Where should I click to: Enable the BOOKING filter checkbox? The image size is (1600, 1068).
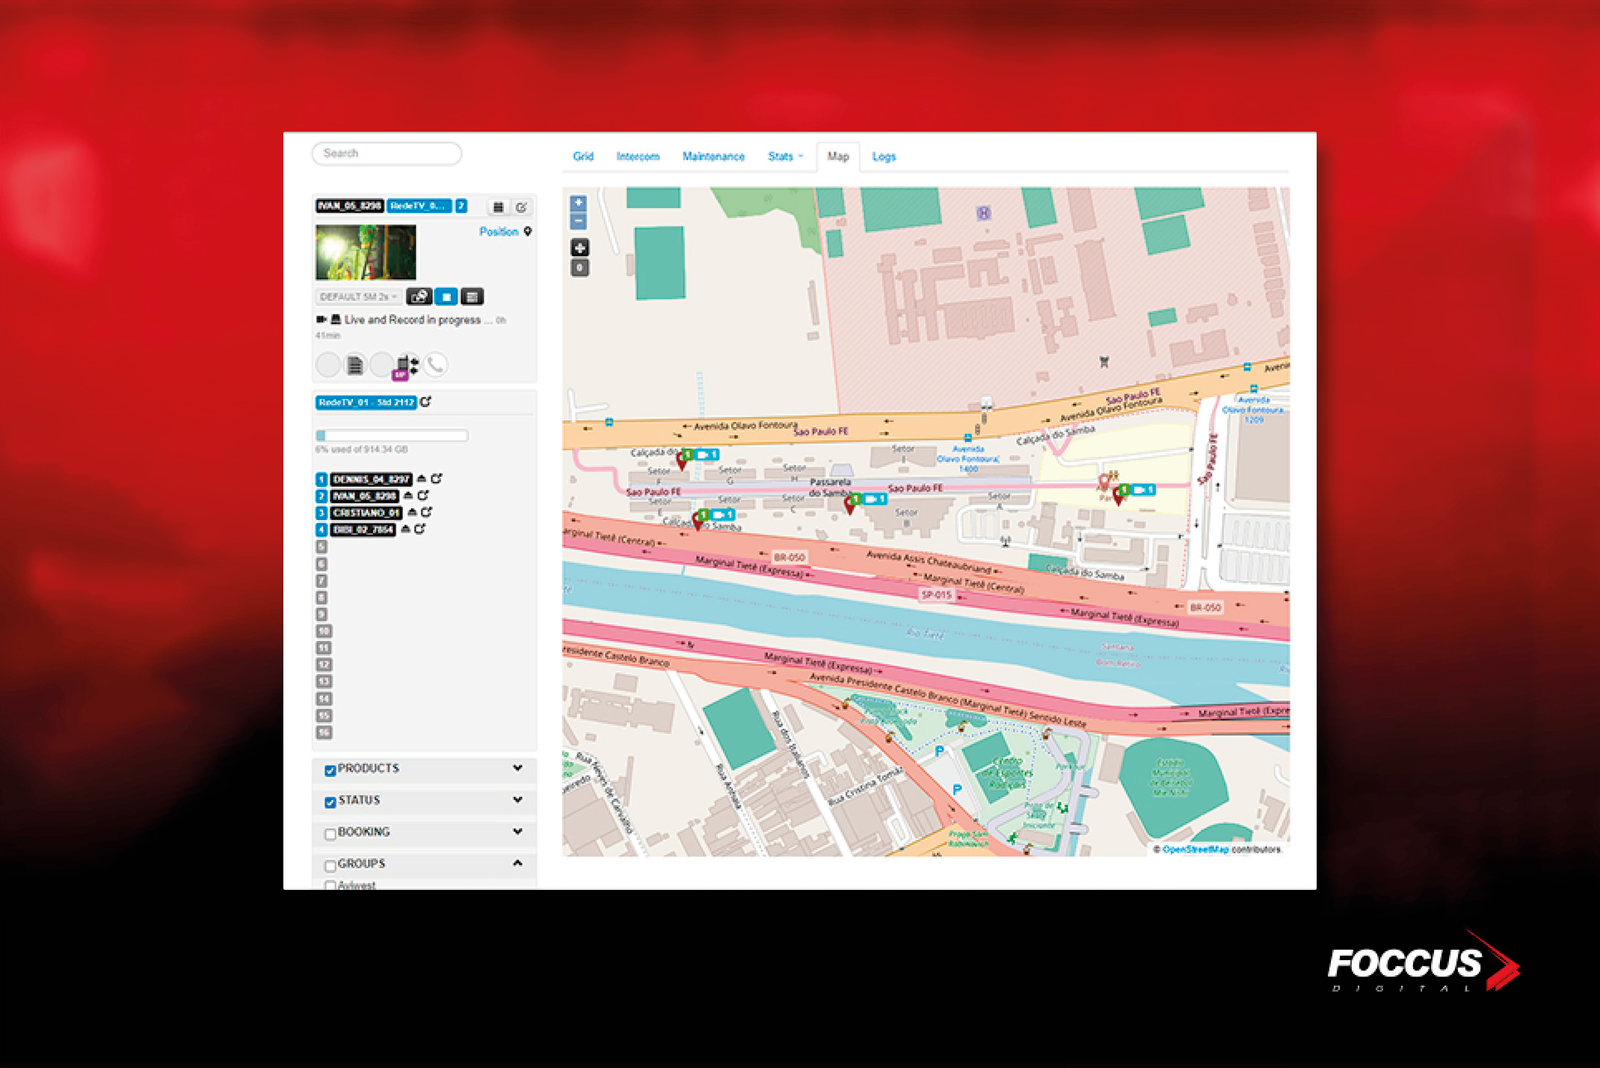click(330, 834)
